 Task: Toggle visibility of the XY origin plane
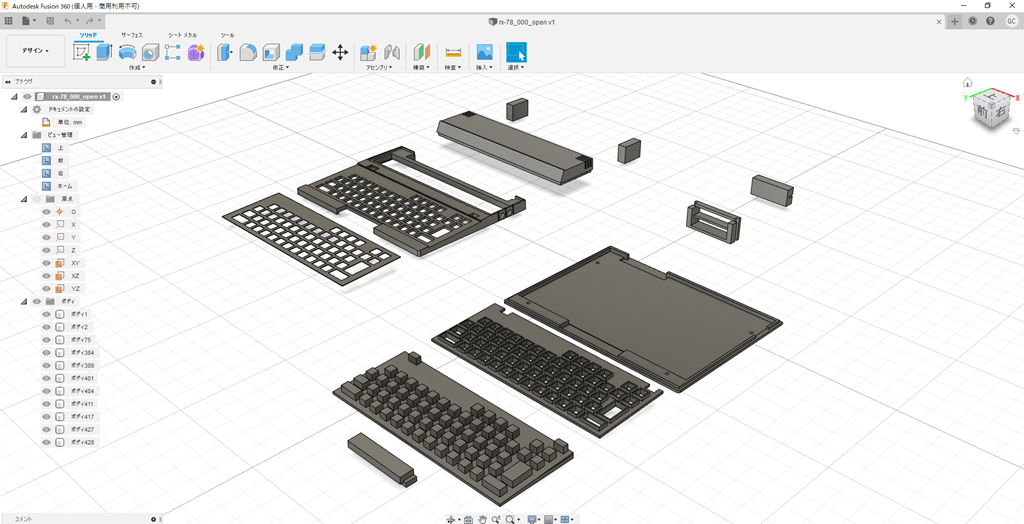[x=46, y=263]
